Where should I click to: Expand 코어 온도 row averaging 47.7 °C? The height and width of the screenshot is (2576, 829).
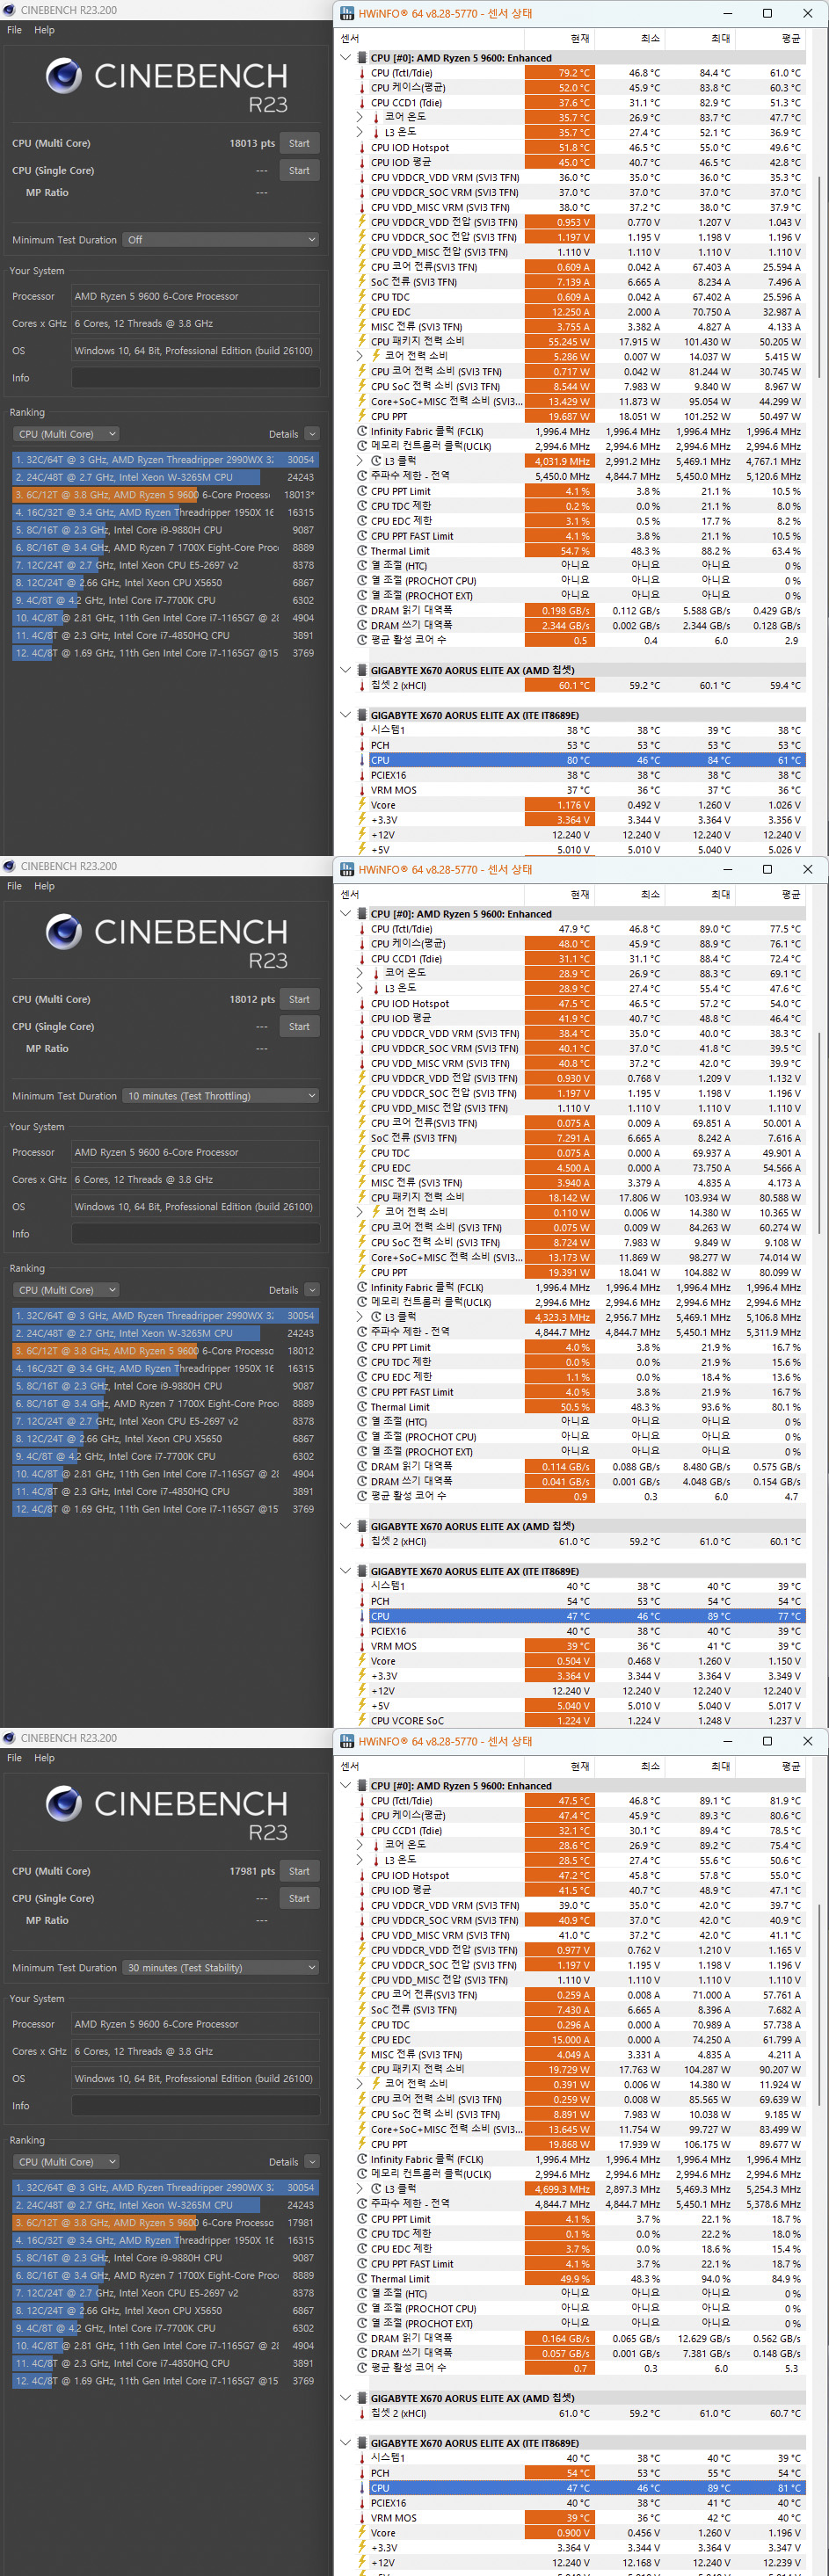[360, 117]
